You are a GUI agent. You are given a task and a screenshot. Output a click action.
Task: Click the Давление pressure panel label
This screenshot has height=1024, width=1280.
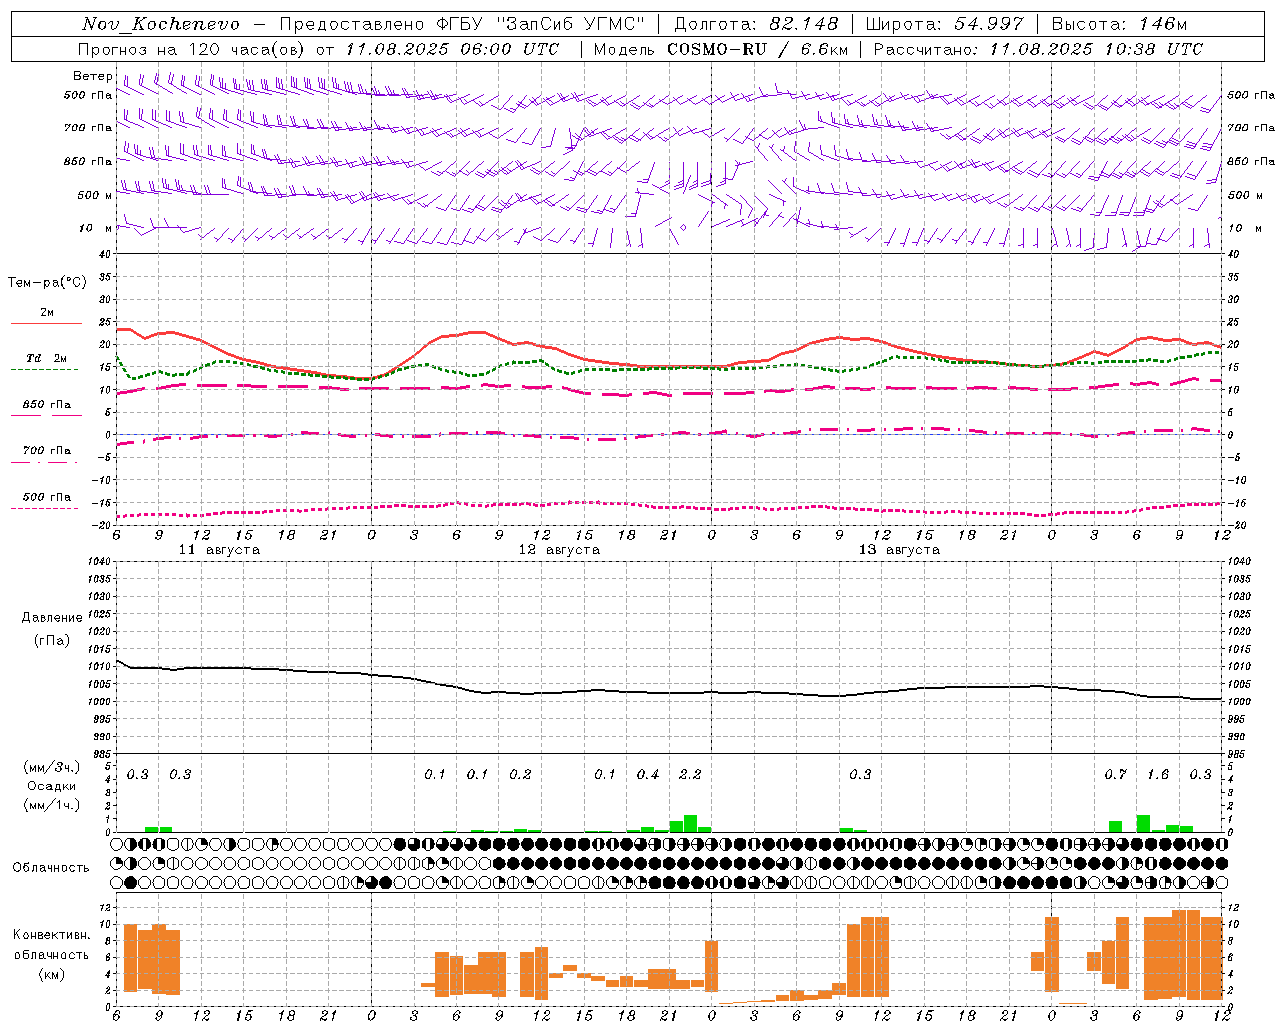coord(52,618)
